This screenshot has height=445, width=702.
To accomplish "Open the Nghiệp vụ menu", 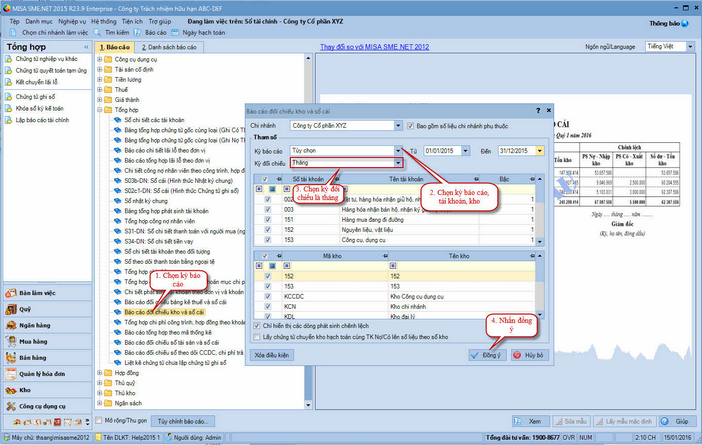I will click(x=72, y=21).
